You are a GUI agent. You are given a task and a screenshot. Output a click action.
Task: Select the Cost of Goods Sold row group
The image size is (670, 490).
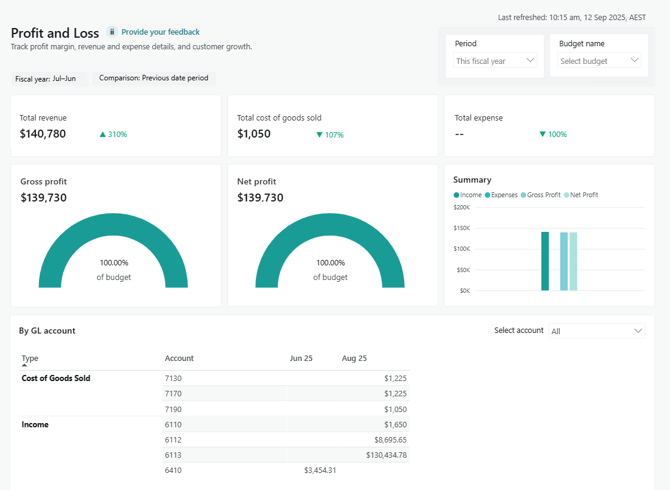pos(56,379)
